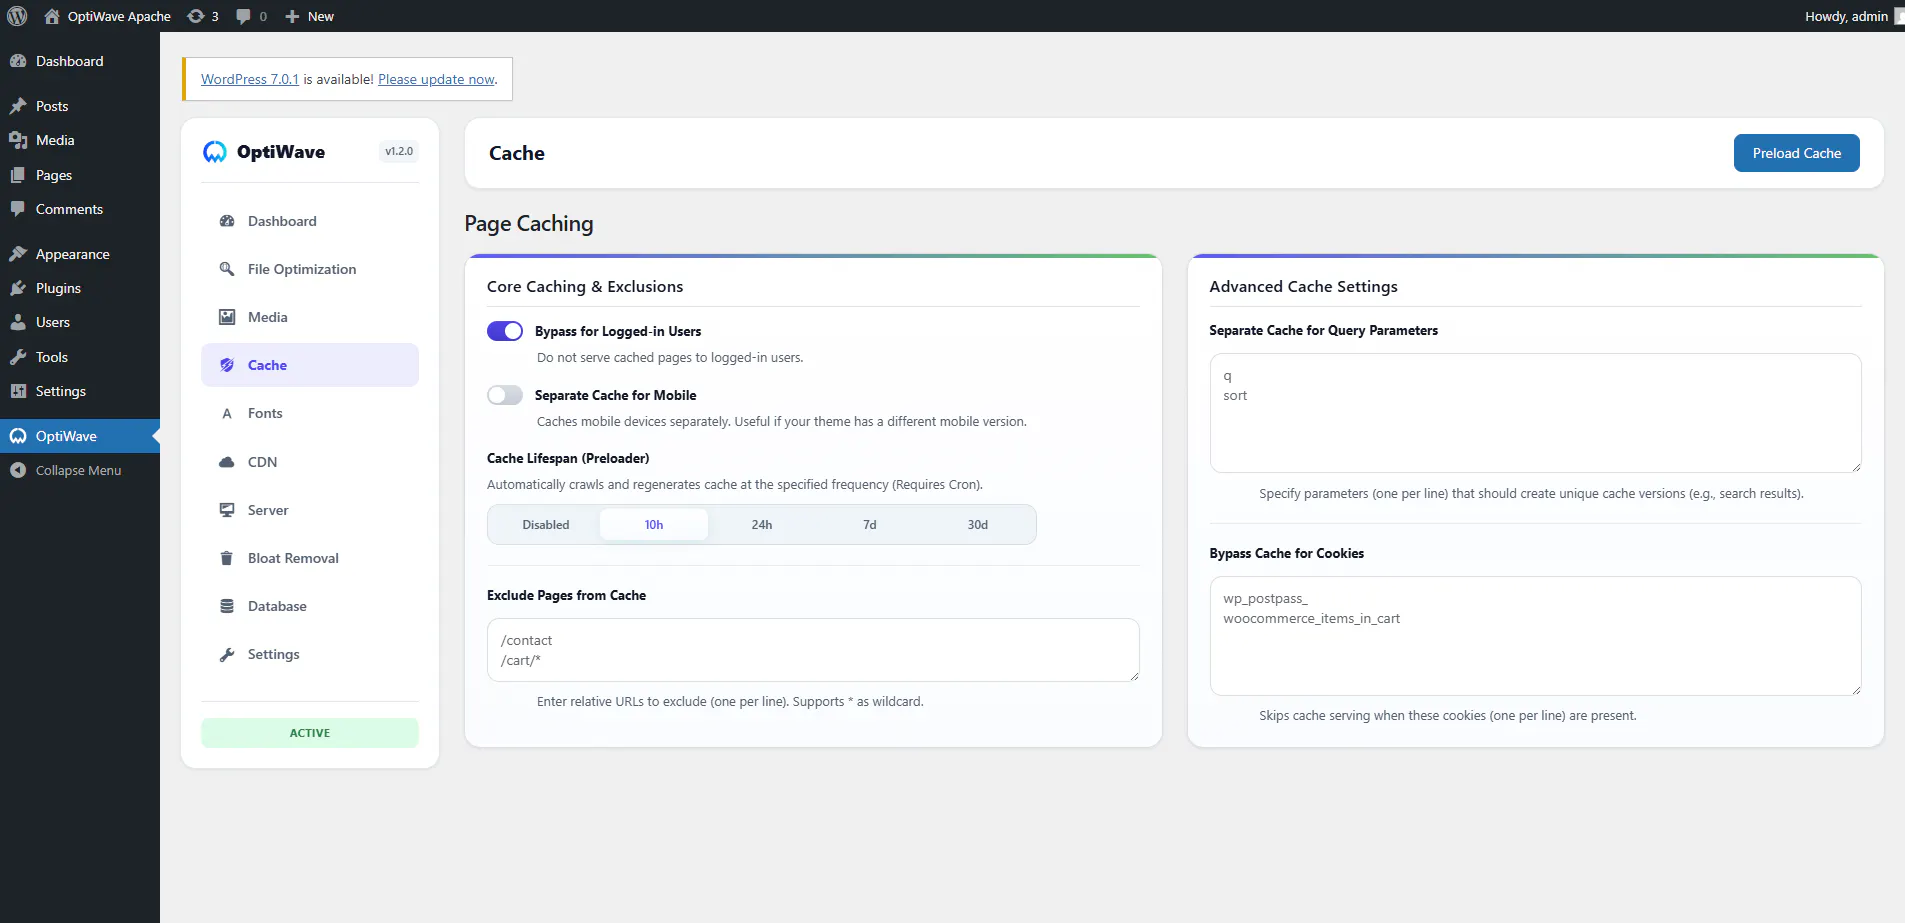Select the Media image icon in OptiWave menu
The height and width of the screenshot is (923, 1905).
point(227,317)
